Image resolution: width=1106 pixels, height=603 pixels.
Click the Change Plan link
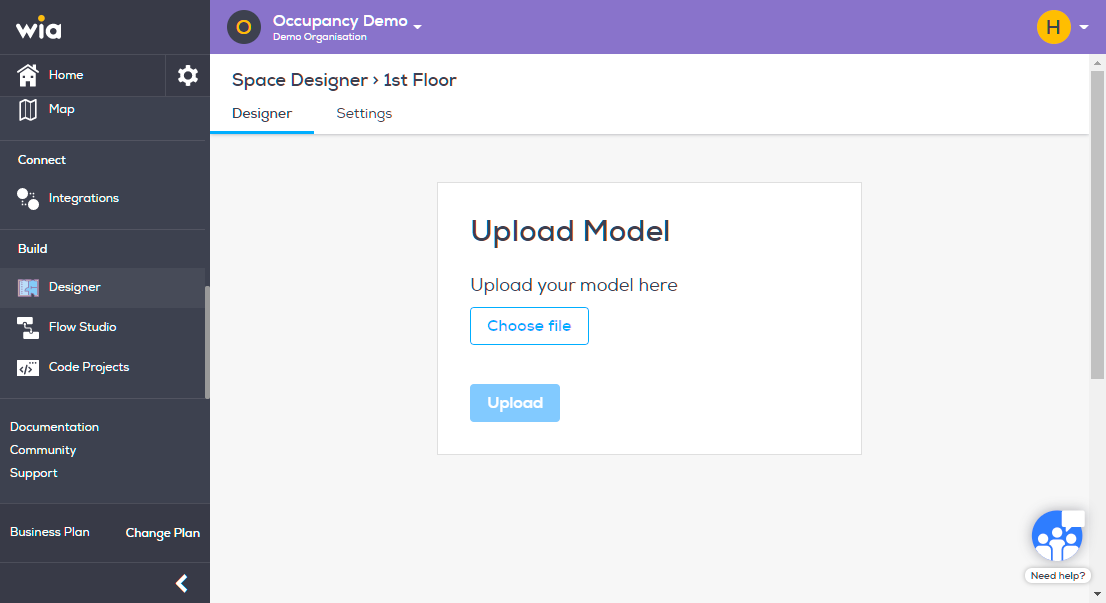point(162,532)
